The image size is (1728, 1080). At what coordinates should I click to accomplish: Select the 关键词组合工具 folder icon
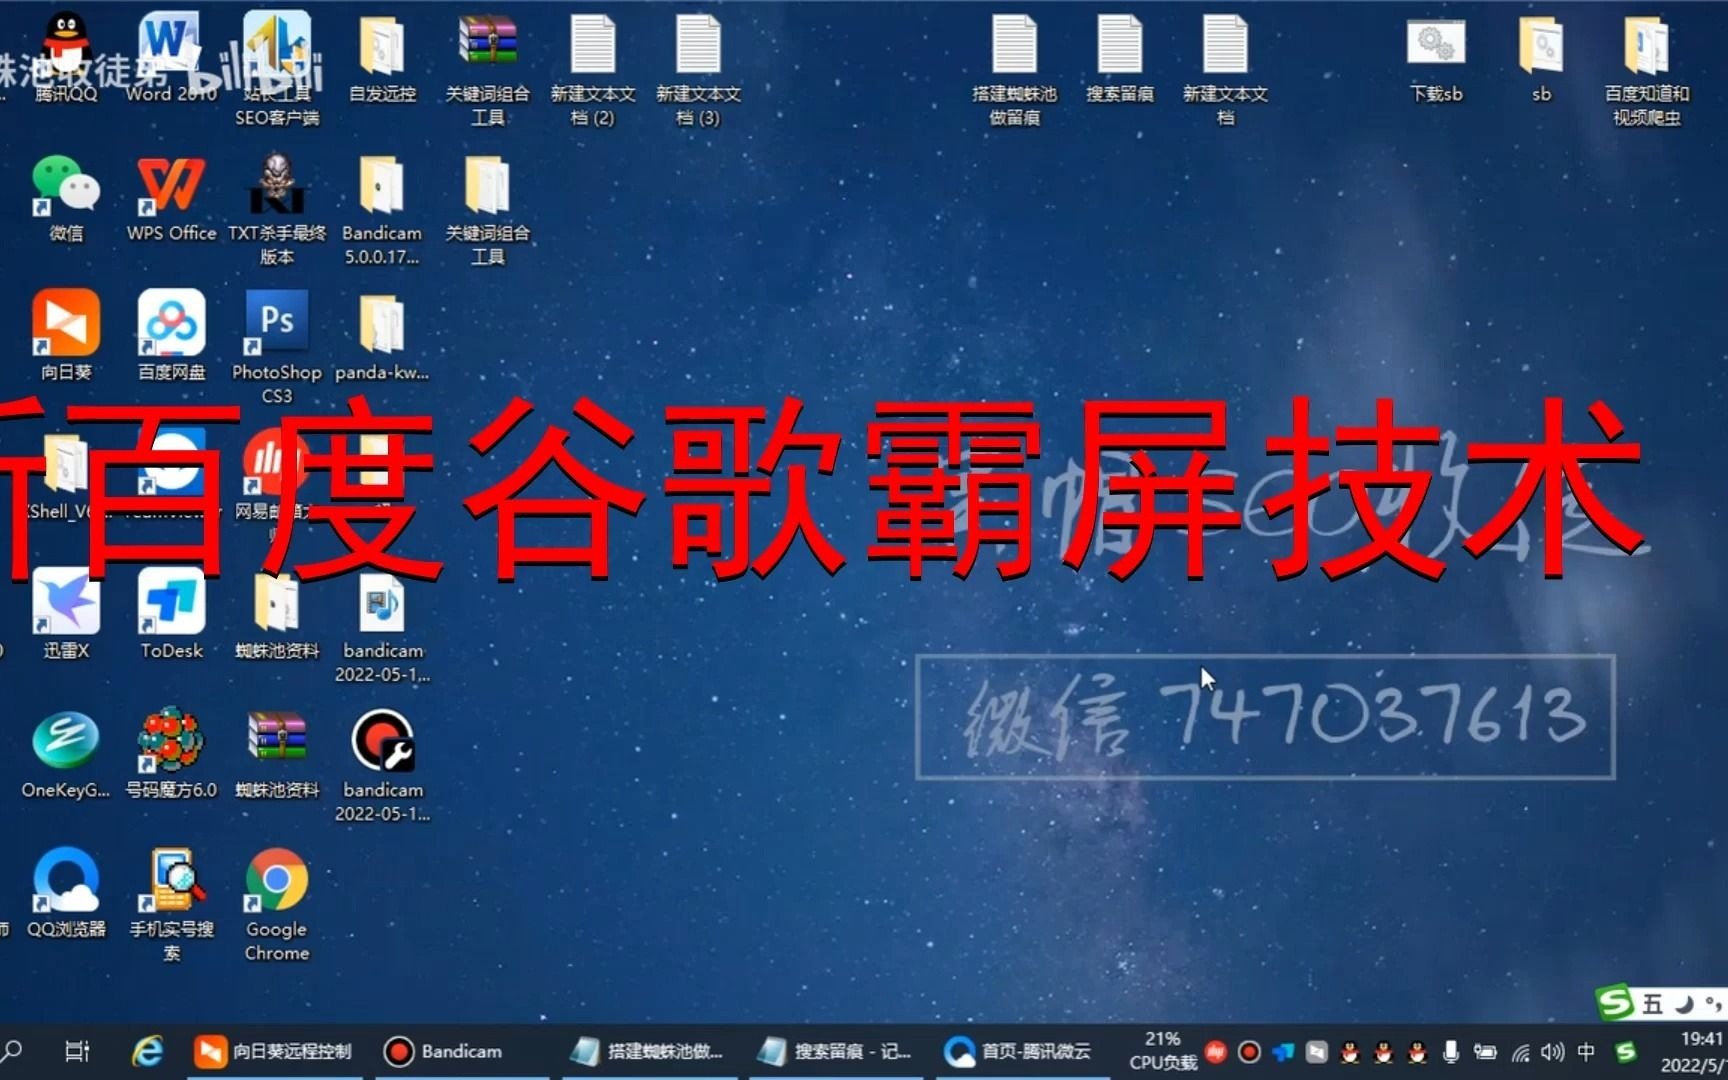[487, 208]
